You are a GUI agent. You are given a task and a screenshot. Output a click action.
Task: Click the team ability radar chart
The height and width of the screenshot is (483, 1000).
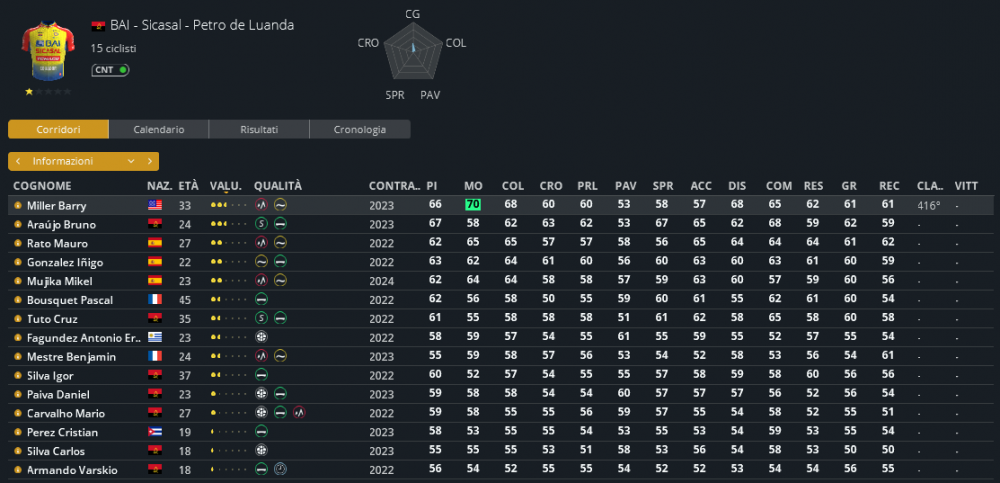click(413, 52)
